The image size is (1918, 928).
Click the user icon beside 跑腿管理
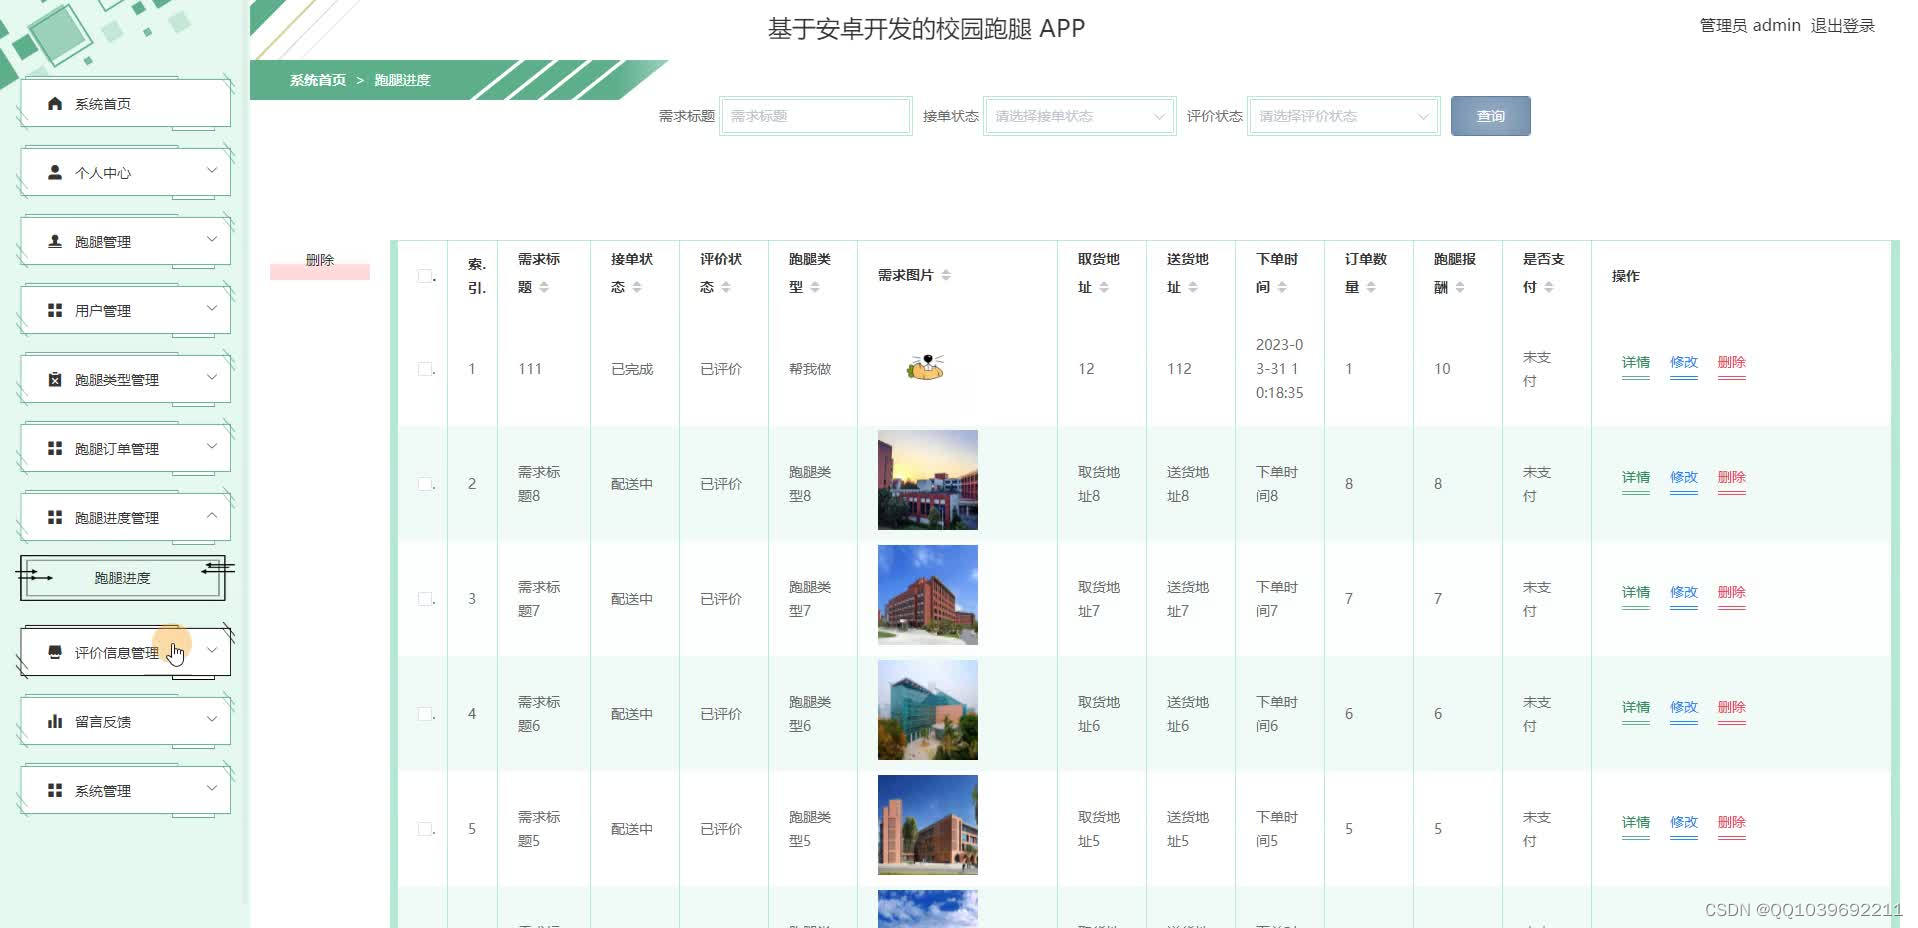point(55,241)
